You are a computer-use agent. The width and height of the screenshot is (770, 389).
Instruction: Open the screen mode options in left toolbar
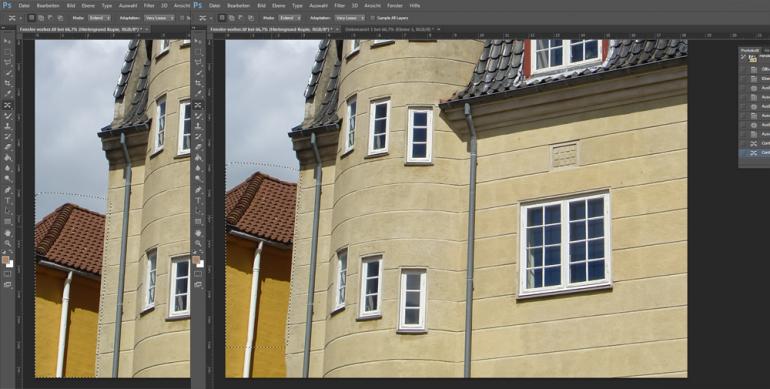coord(8,284)
